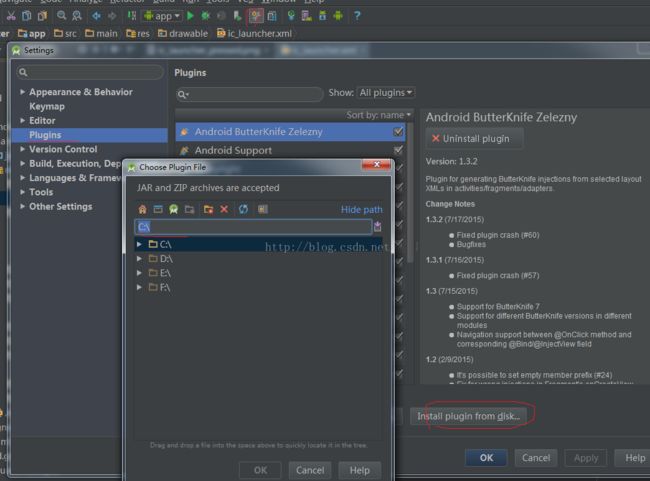The width and height of the screenshot is (650, 481).
Task: Click the settings search field in the sidebar
Action: [90, 72]
